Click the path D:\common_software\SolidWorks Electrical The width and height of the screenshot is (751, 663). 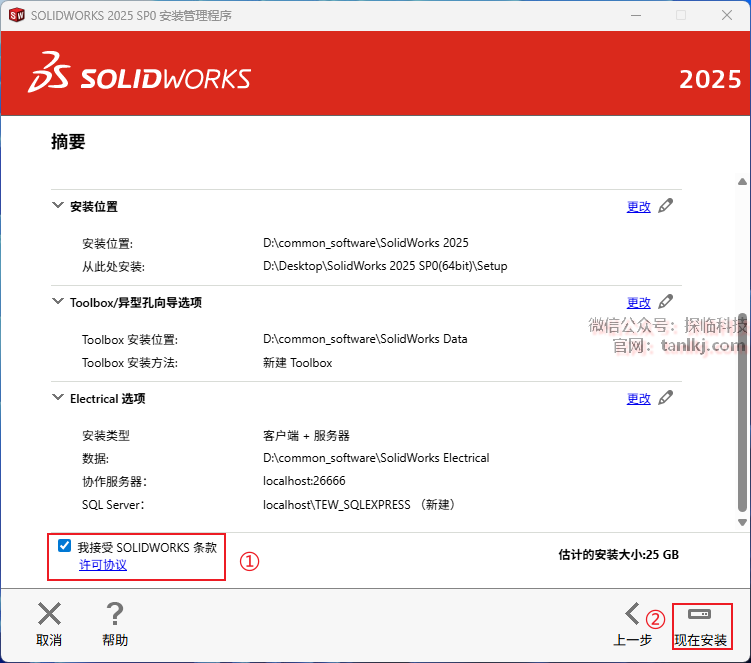(376, 458)
